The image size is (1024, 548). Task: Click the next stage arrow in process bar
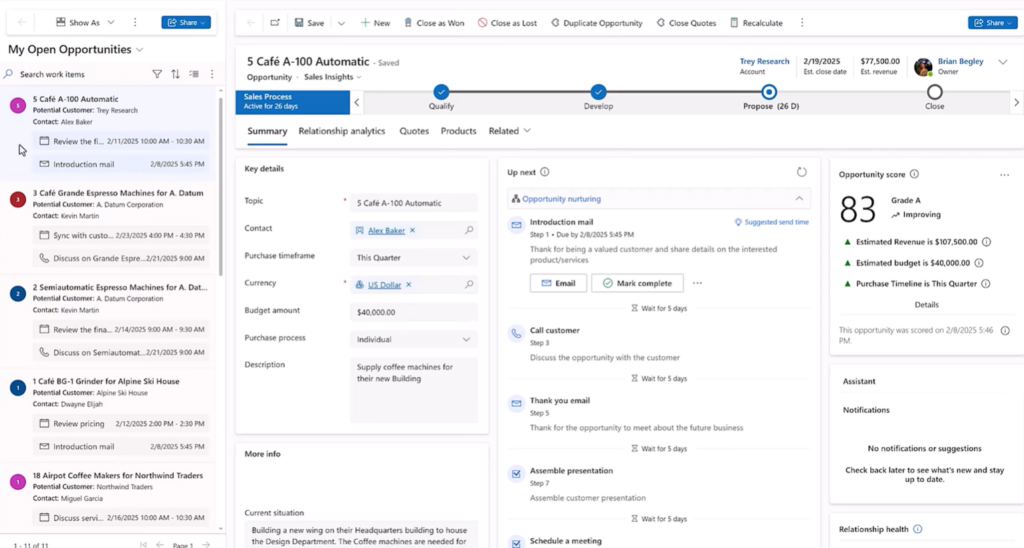[x=1016, y=103]
